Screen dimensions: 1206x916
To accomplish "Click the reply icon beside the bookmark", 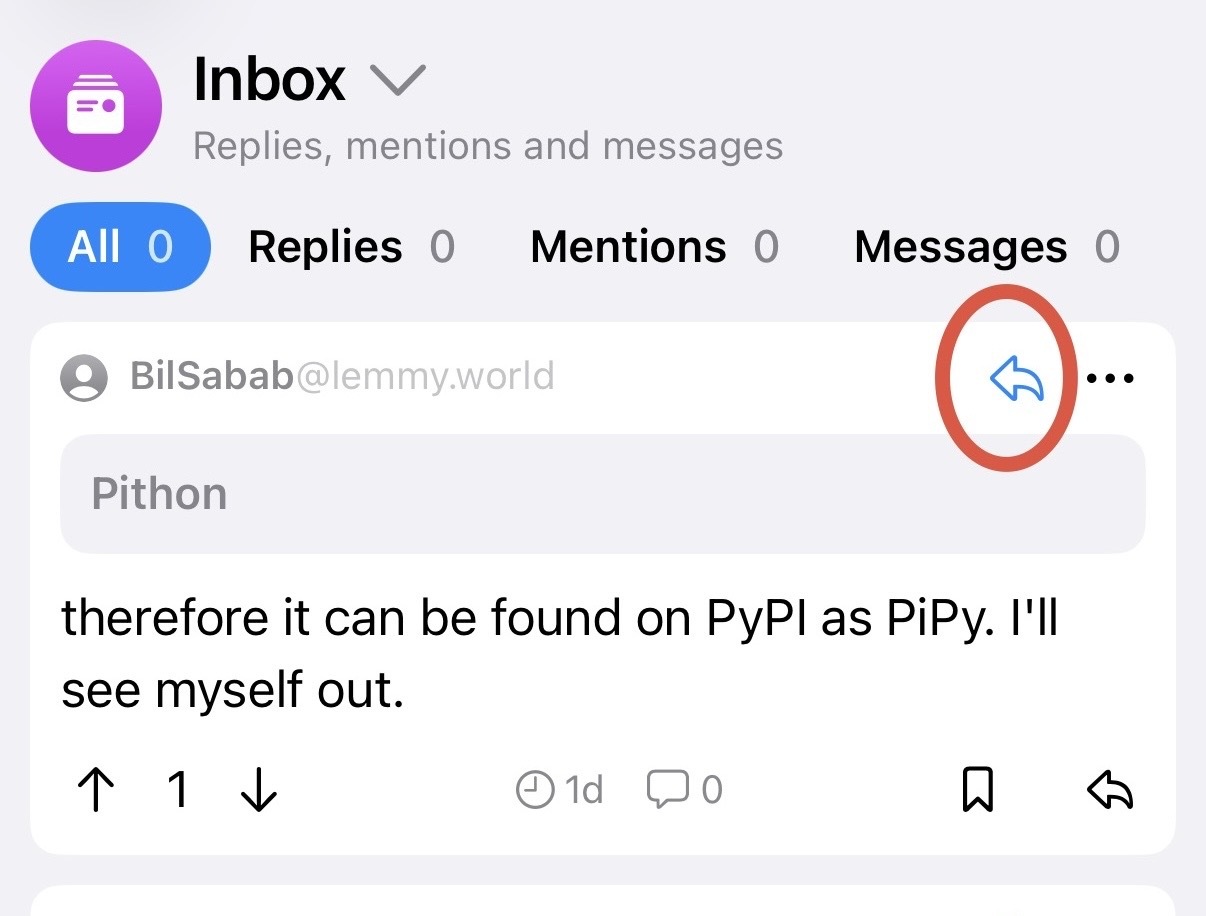I will click(x=1109, y=791).
